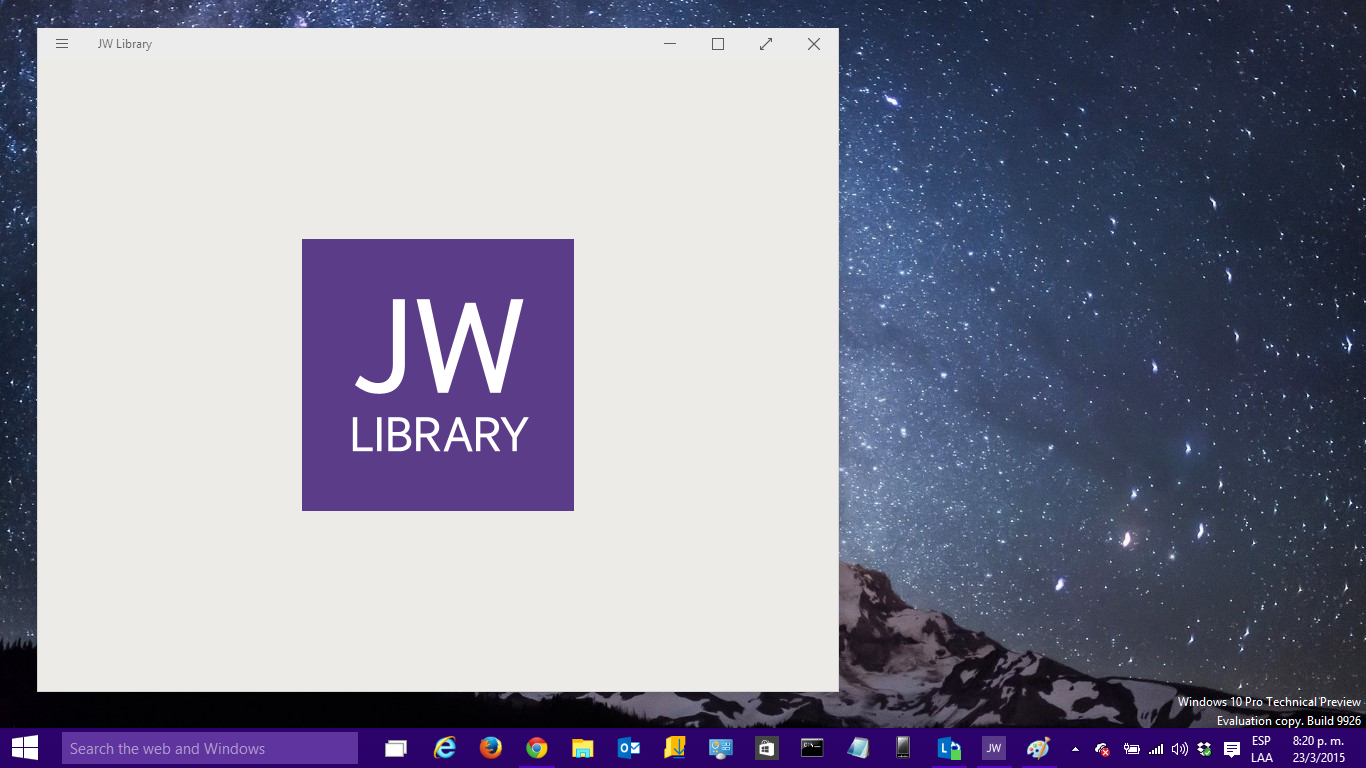1366x768 pixels.
Task: Open Paint from the taskbar
Action: [x=1039, y=748]
